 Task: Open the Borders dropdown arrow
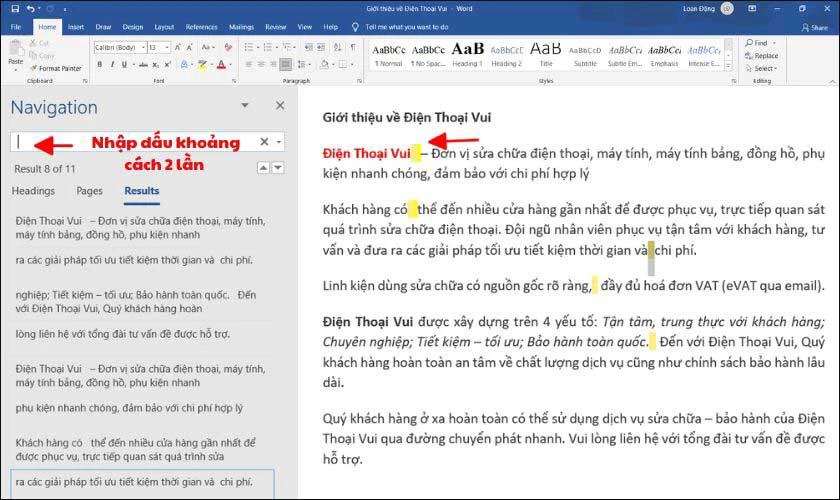click(352, 64)
